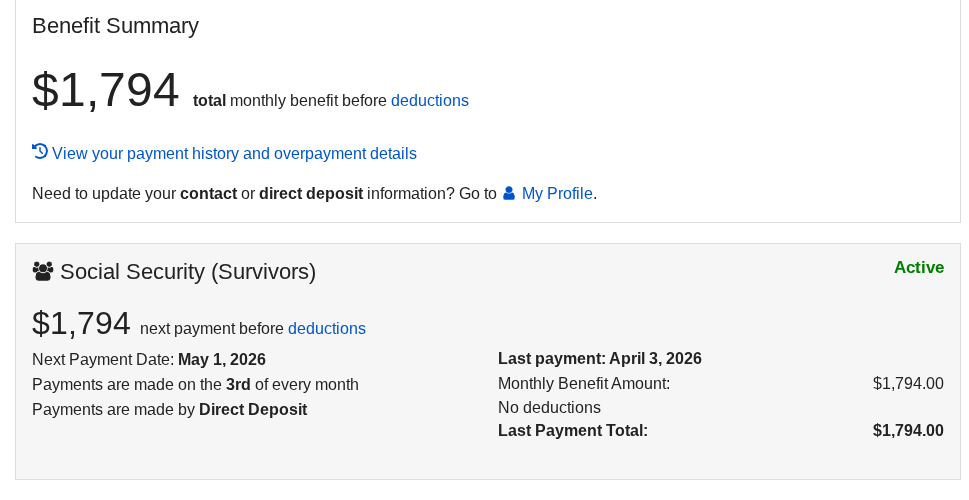Click the '3rd of every month' payment line

(x=195, y=384)
